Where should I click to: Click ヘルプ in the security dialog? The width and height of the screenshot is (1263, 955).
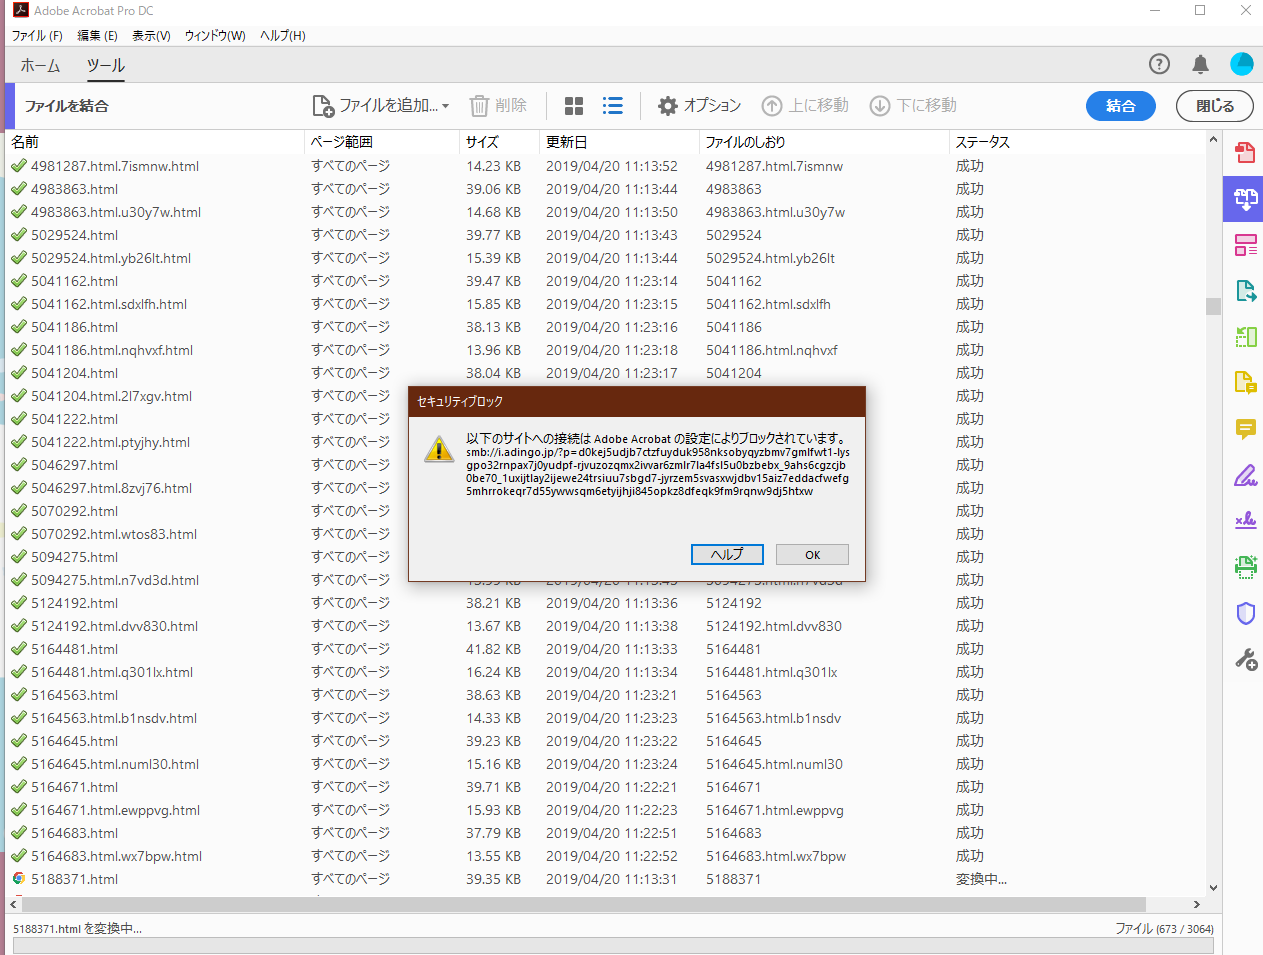tap(727, 555)
